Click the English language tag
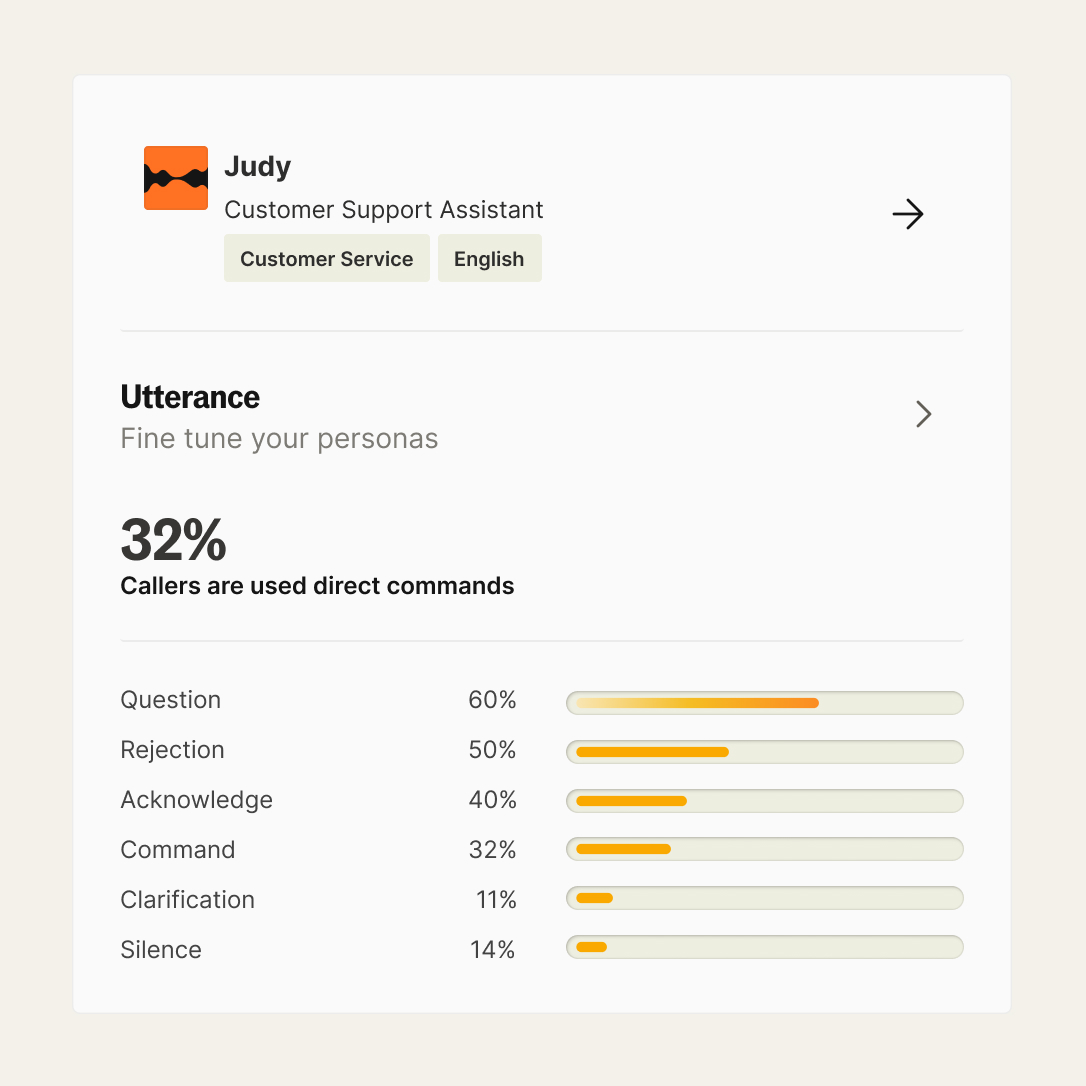The image size is (1086, 1086). pos(489,258)
